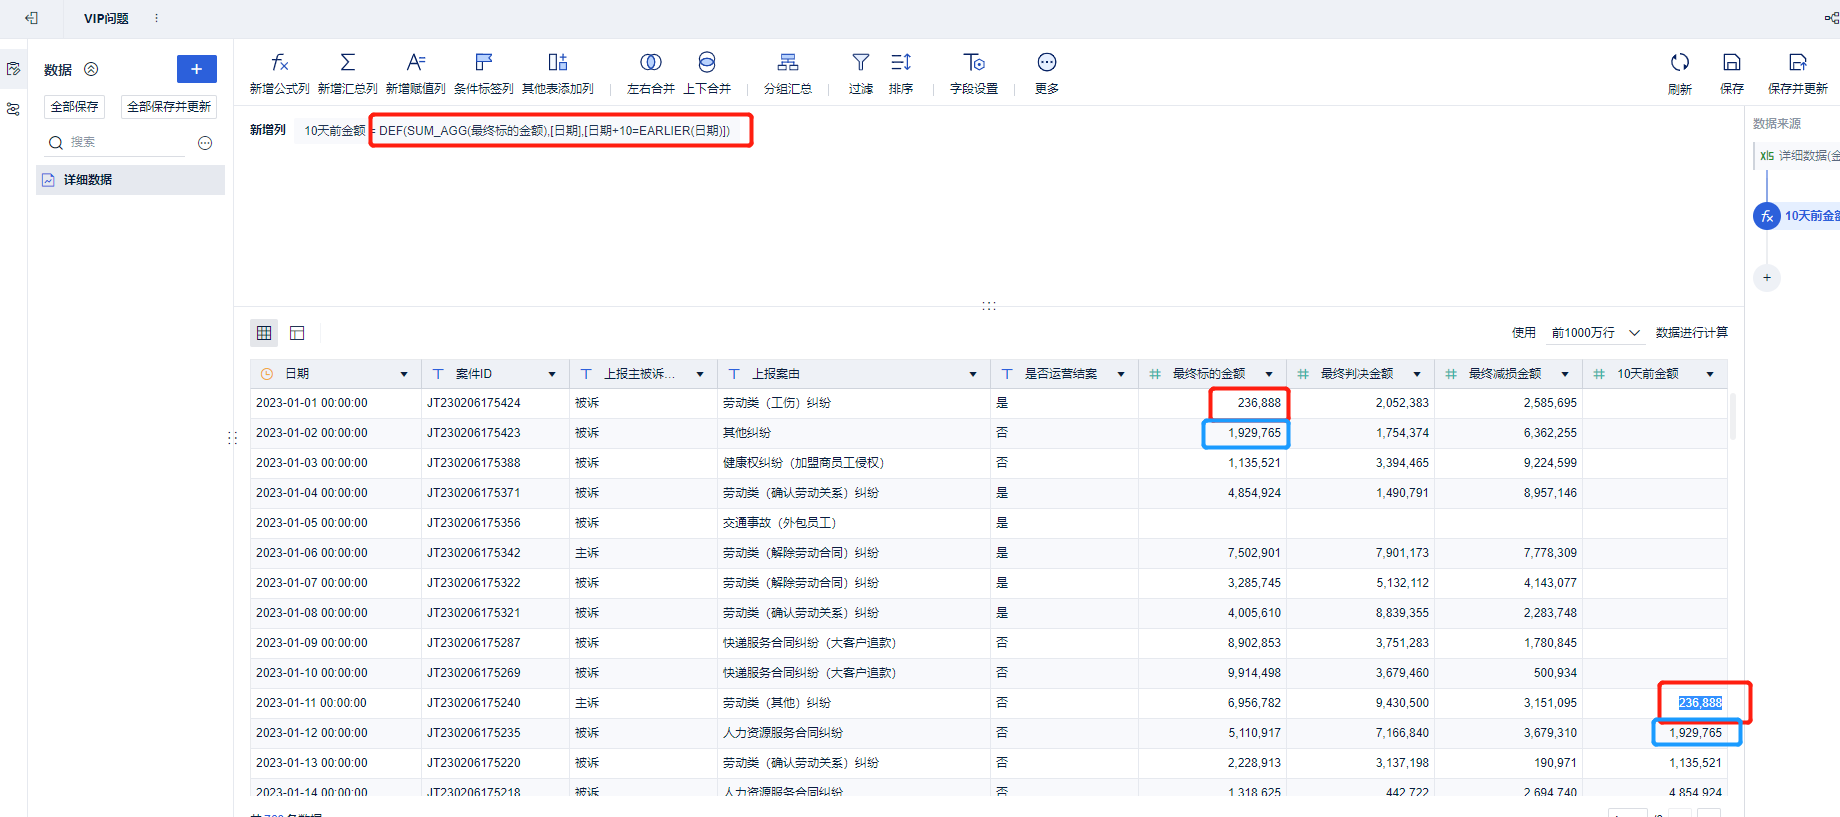The image size is (1840, 817).
Task: Add a step with the plus node
Action: click(1767, 278)
